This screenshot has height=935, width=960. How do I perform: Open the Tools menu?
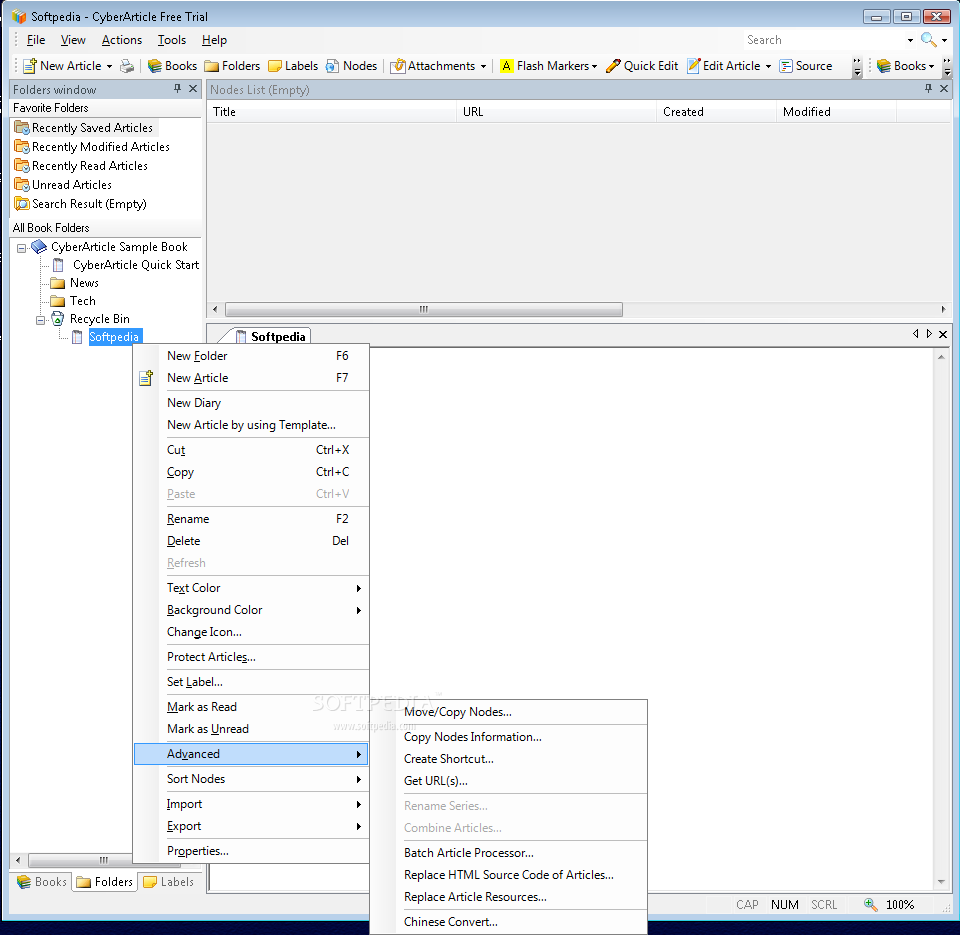click(171, 40)
